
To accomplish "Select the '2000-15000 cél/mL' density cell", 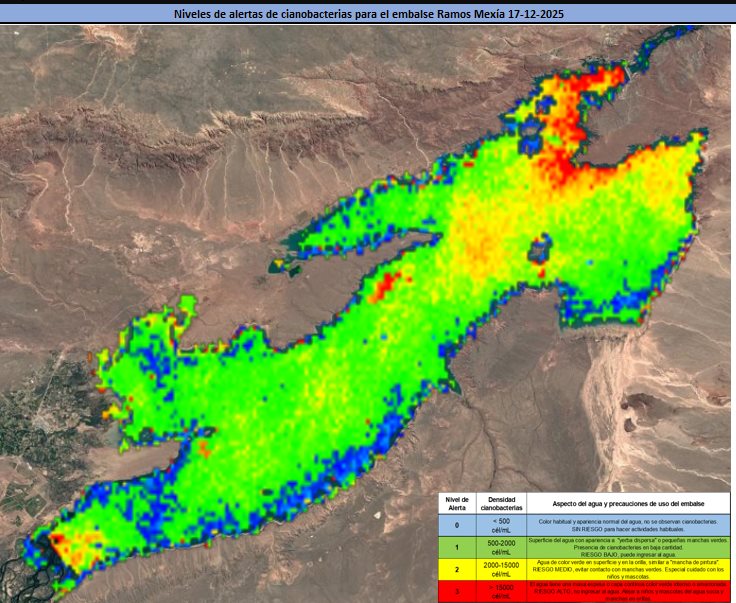I will tap(500, 570).
